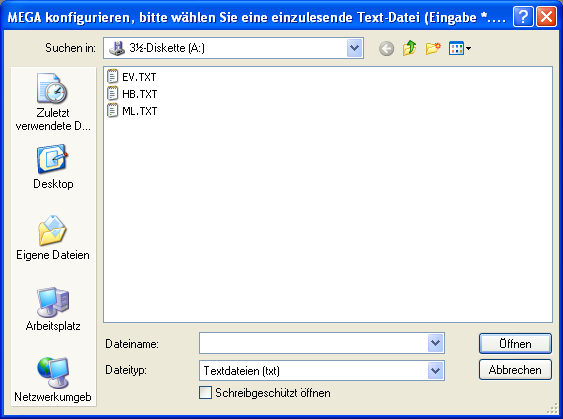Click the Öffnen button
Viewport: 563px width, 419px height.
point(515,344)
